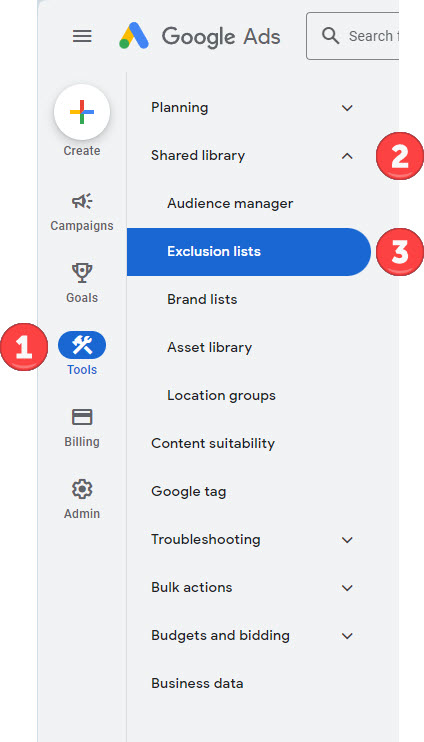Click the Bulk actions label

[x=192, y=588]
